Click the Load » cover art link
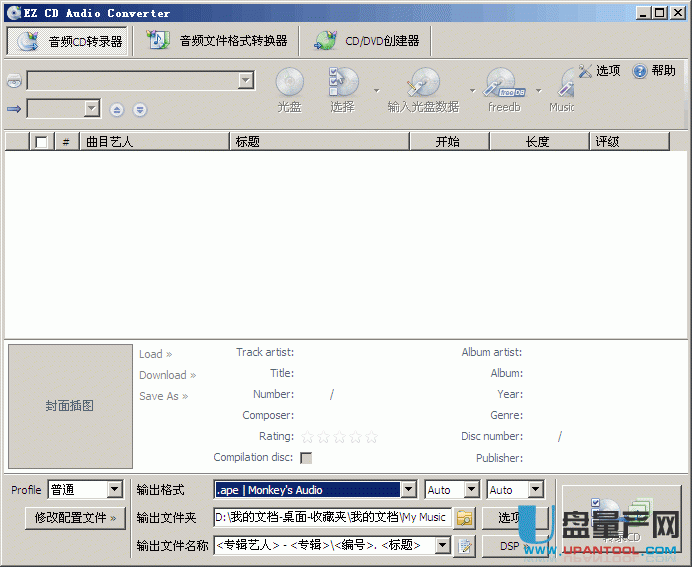The width and height of the screenshot is (692, 567). click(x=155, y=354)
